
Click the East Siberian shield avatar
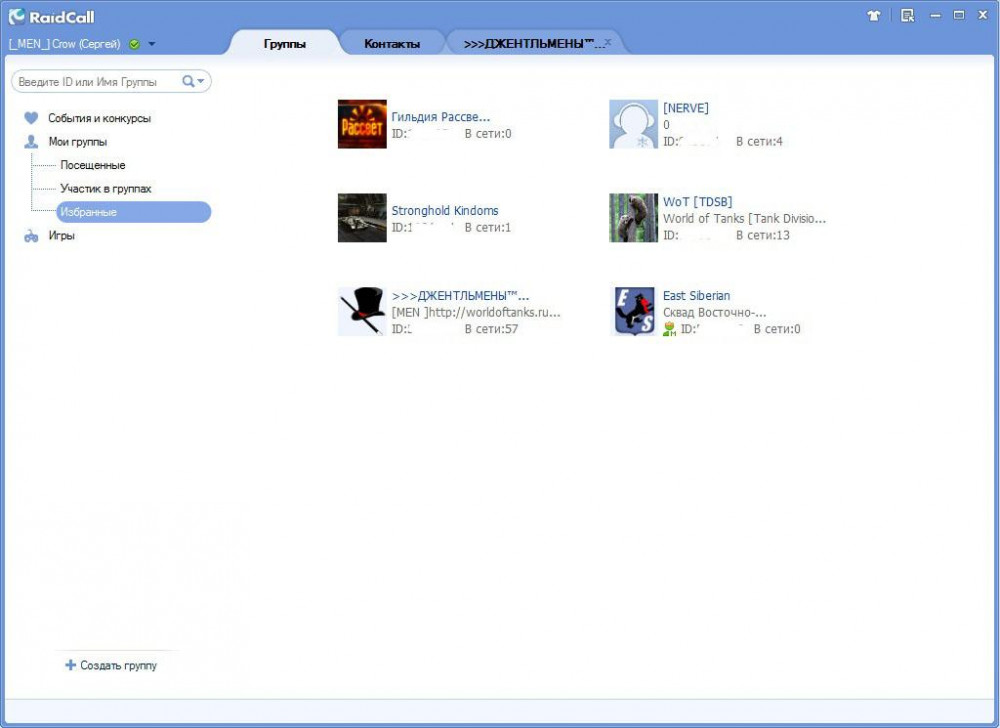coord(633,311)
